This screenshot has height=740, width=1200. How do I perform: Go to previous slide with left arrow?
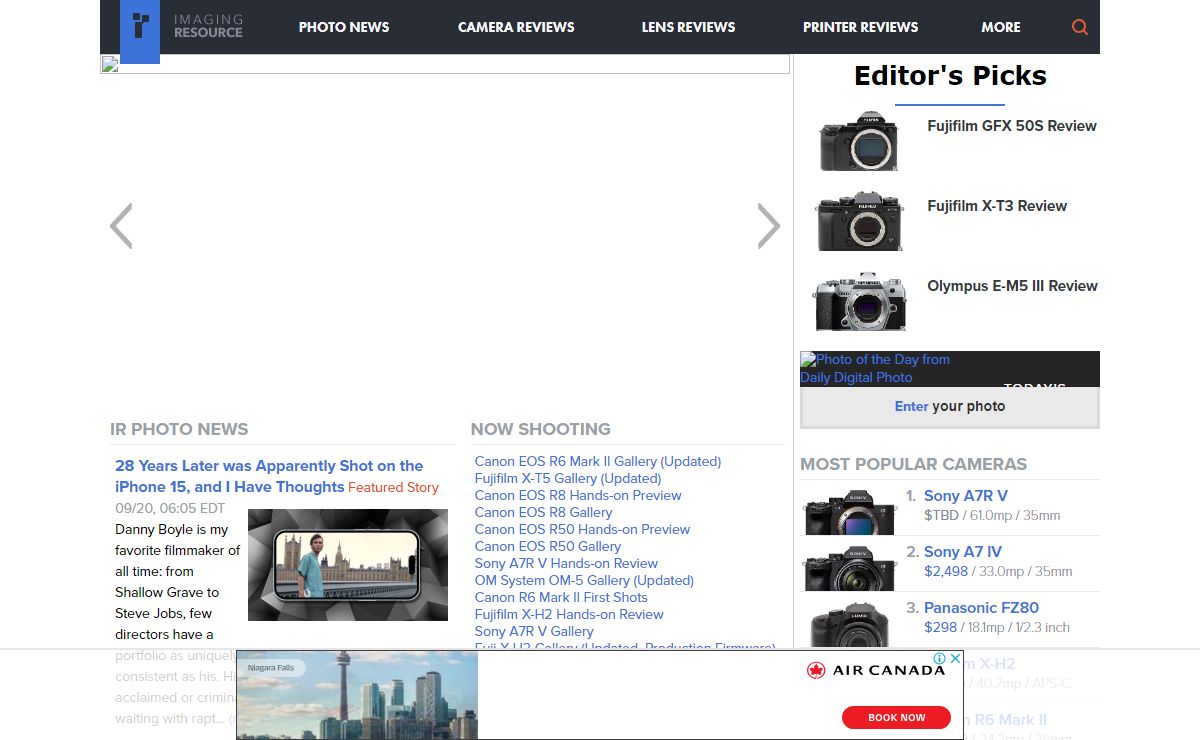point(121,226)
